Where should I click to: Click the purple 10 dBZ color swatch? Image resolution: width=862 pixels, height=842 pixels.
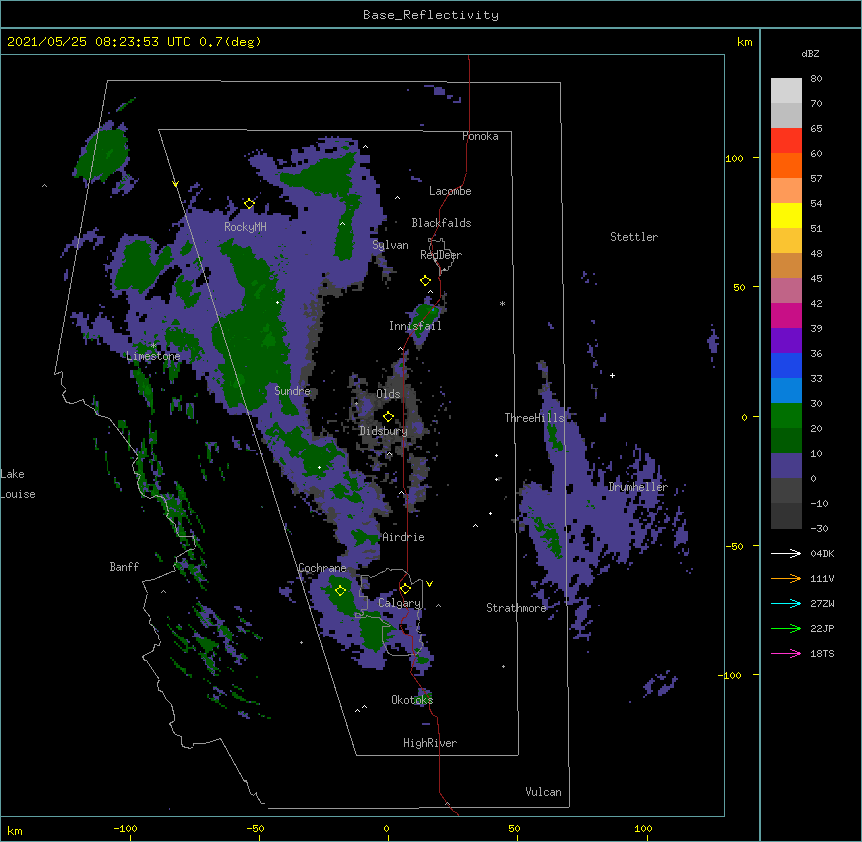[786, 466]
